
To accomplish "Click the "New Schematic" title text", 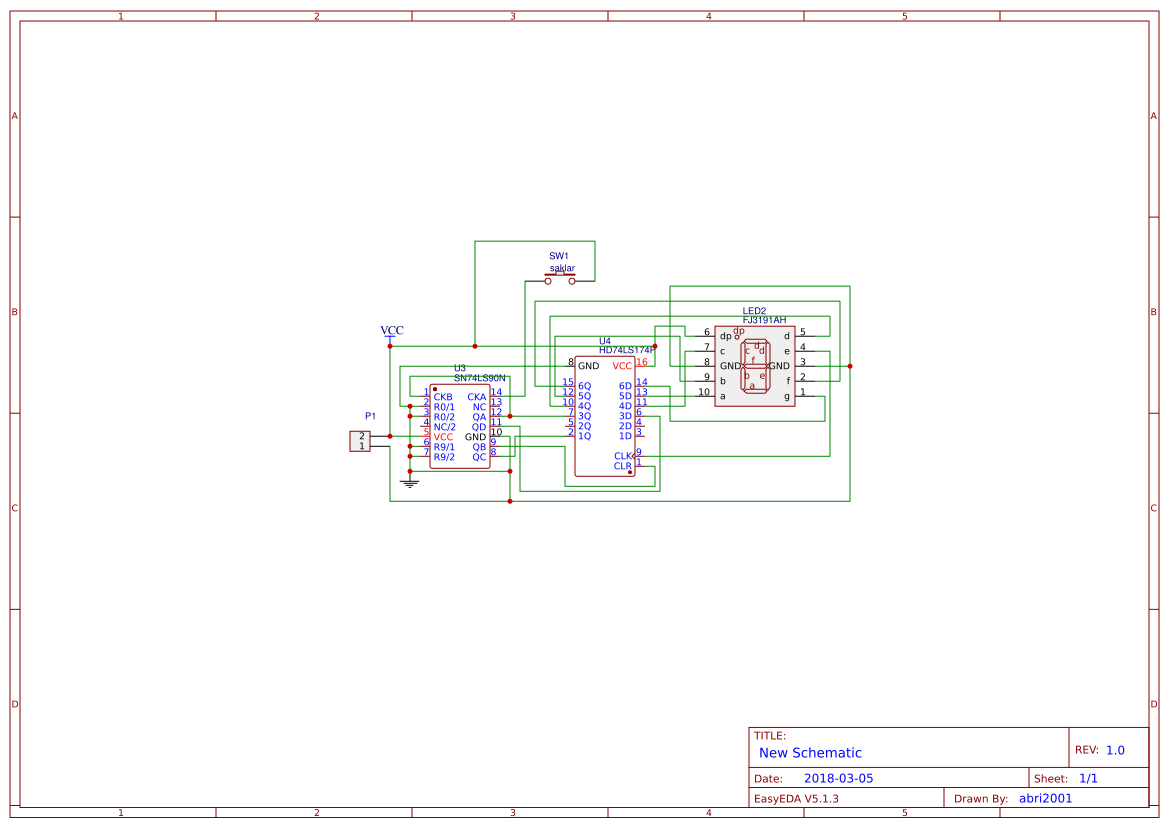I will coord(810,753).
